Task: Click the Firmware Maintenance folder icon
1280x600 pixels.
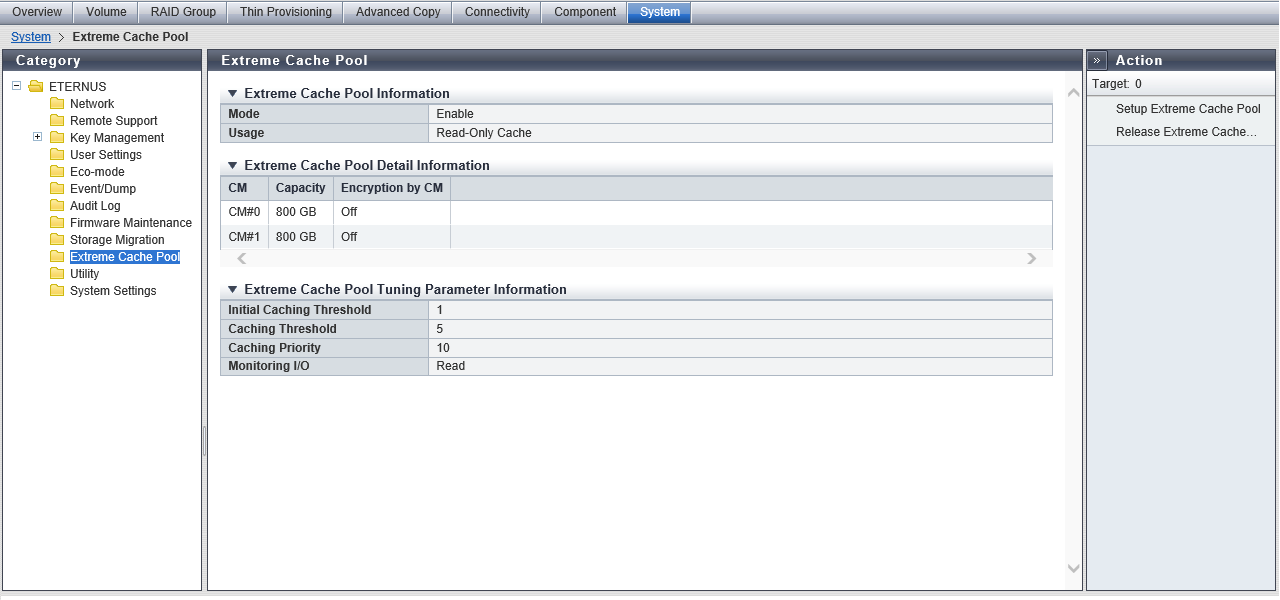Action: (57, 223)
